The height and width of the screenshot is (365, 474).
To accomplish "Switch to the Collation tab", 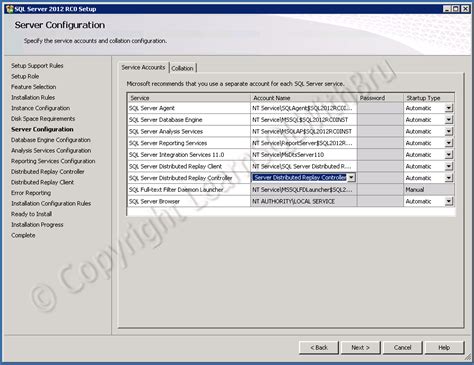I will click(182, 68).
